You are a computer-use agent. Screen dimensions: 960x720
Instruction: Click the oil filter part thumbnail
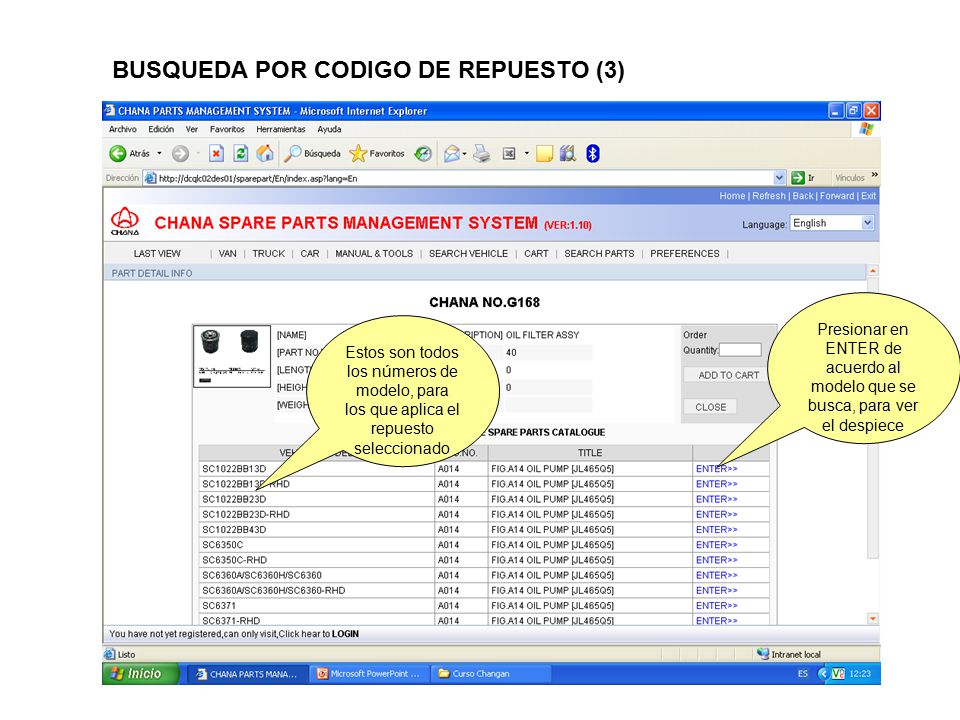[x=232, y=356]
